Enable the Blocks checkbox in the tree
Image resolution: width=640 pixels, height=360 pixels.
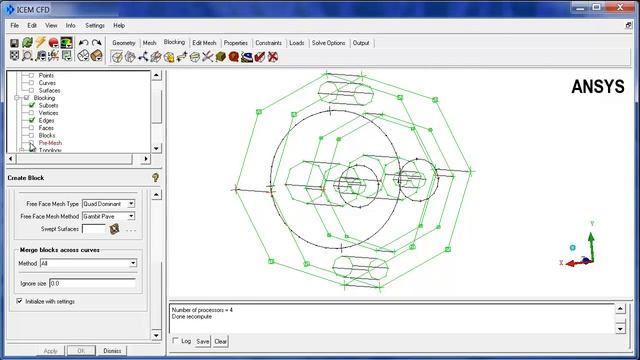pyautogui.click(x=31, y=135)
